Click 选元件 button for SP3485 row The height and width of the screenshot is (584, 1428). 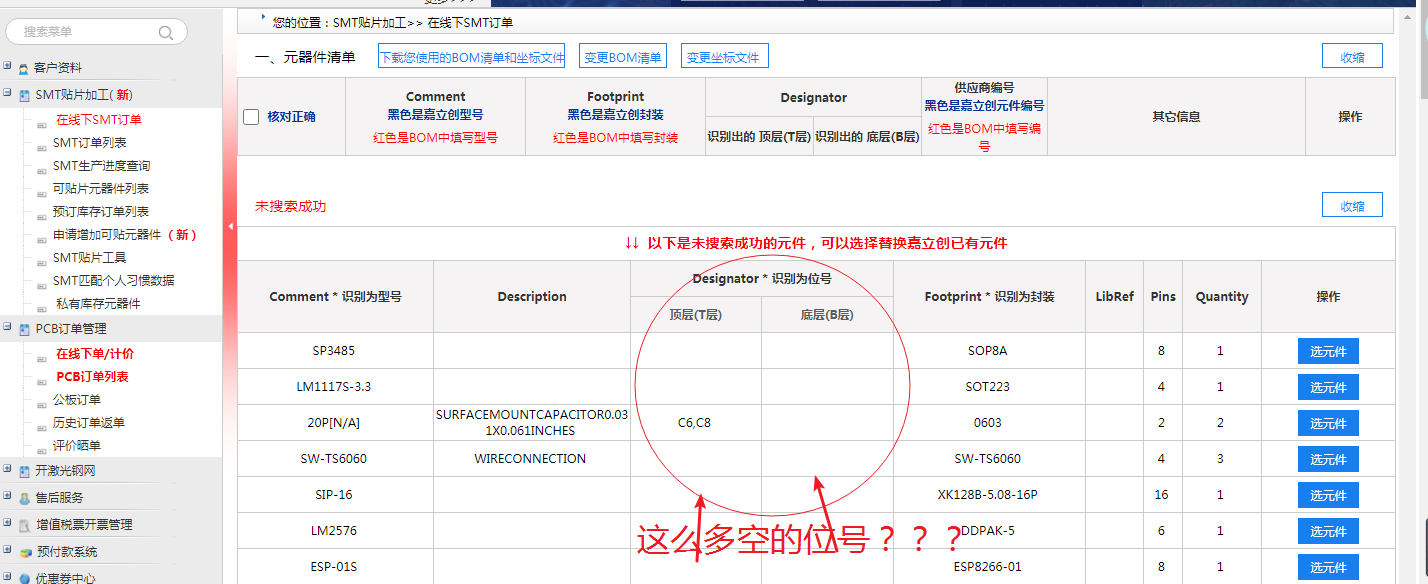[x=1328, y=351]
